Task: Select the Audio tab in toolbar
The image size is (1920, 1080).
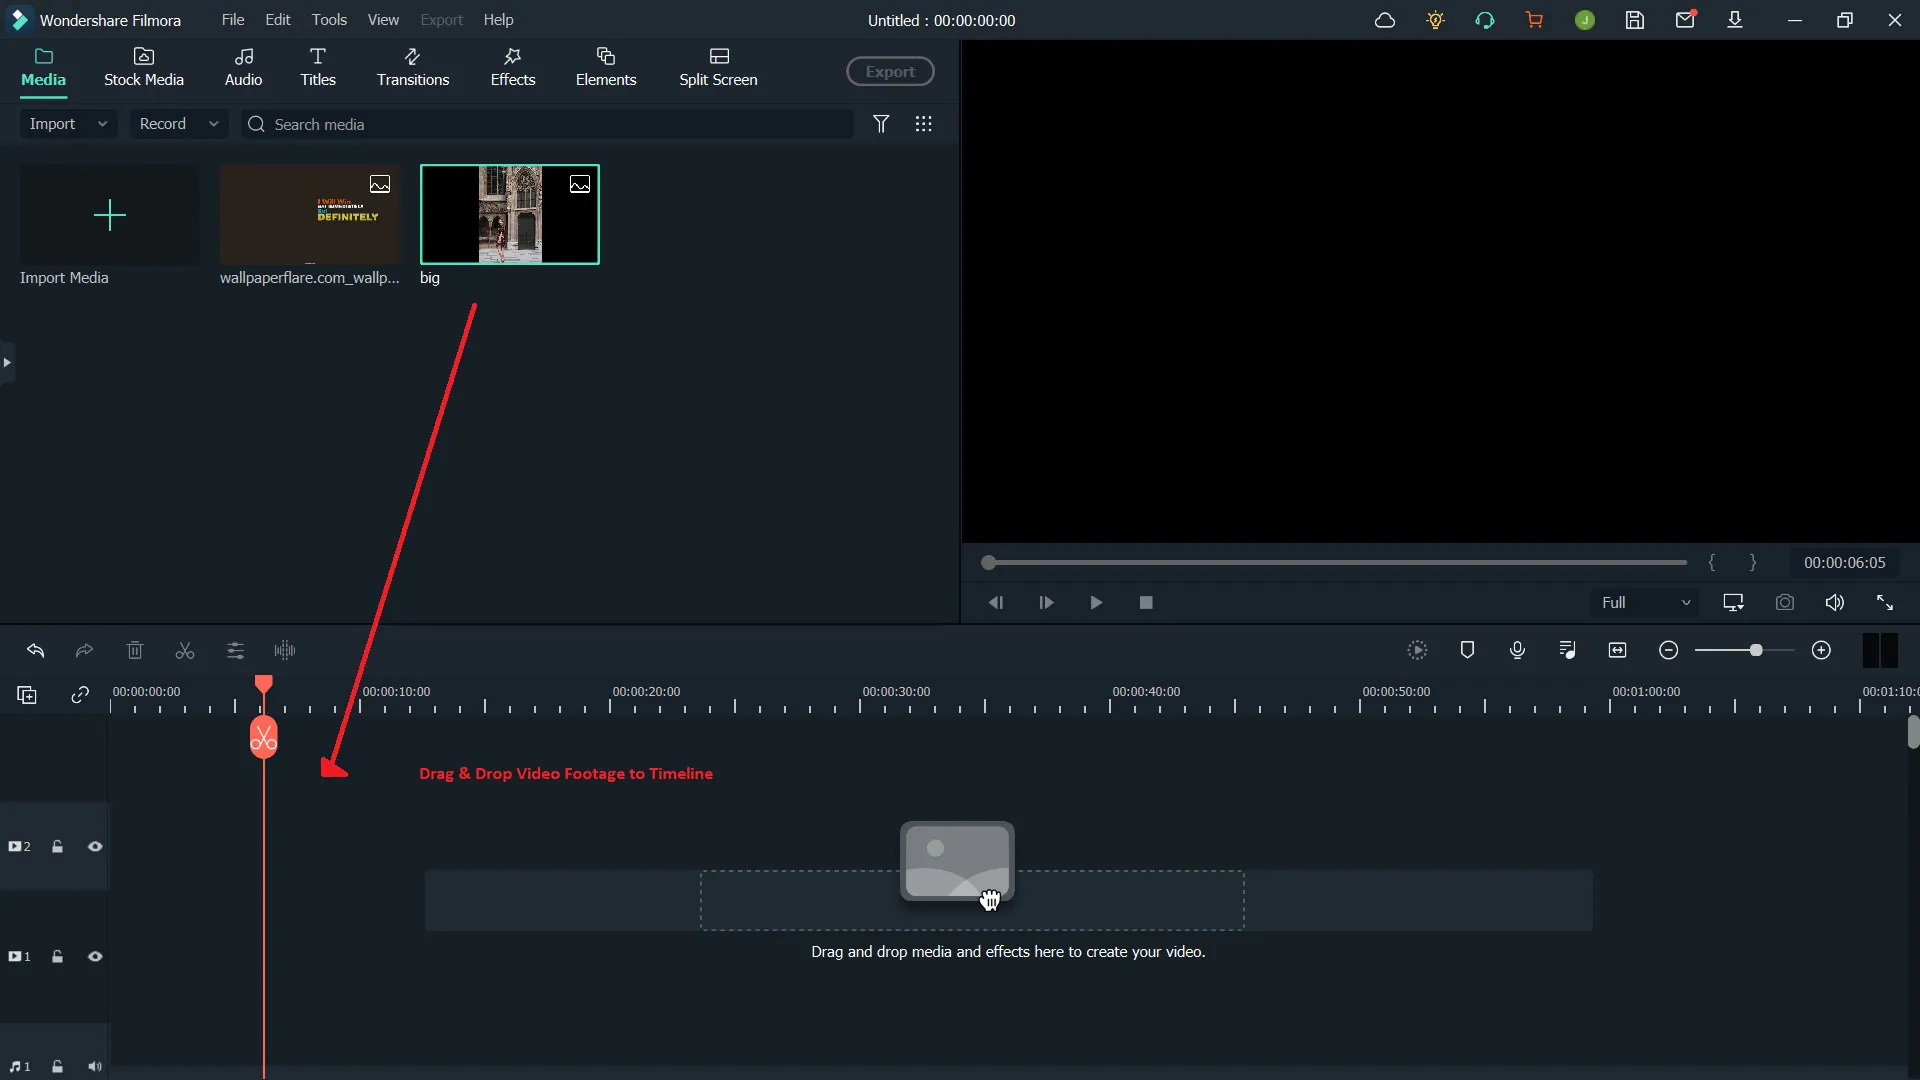Action: pyautogui.click(x=243, y=66)
